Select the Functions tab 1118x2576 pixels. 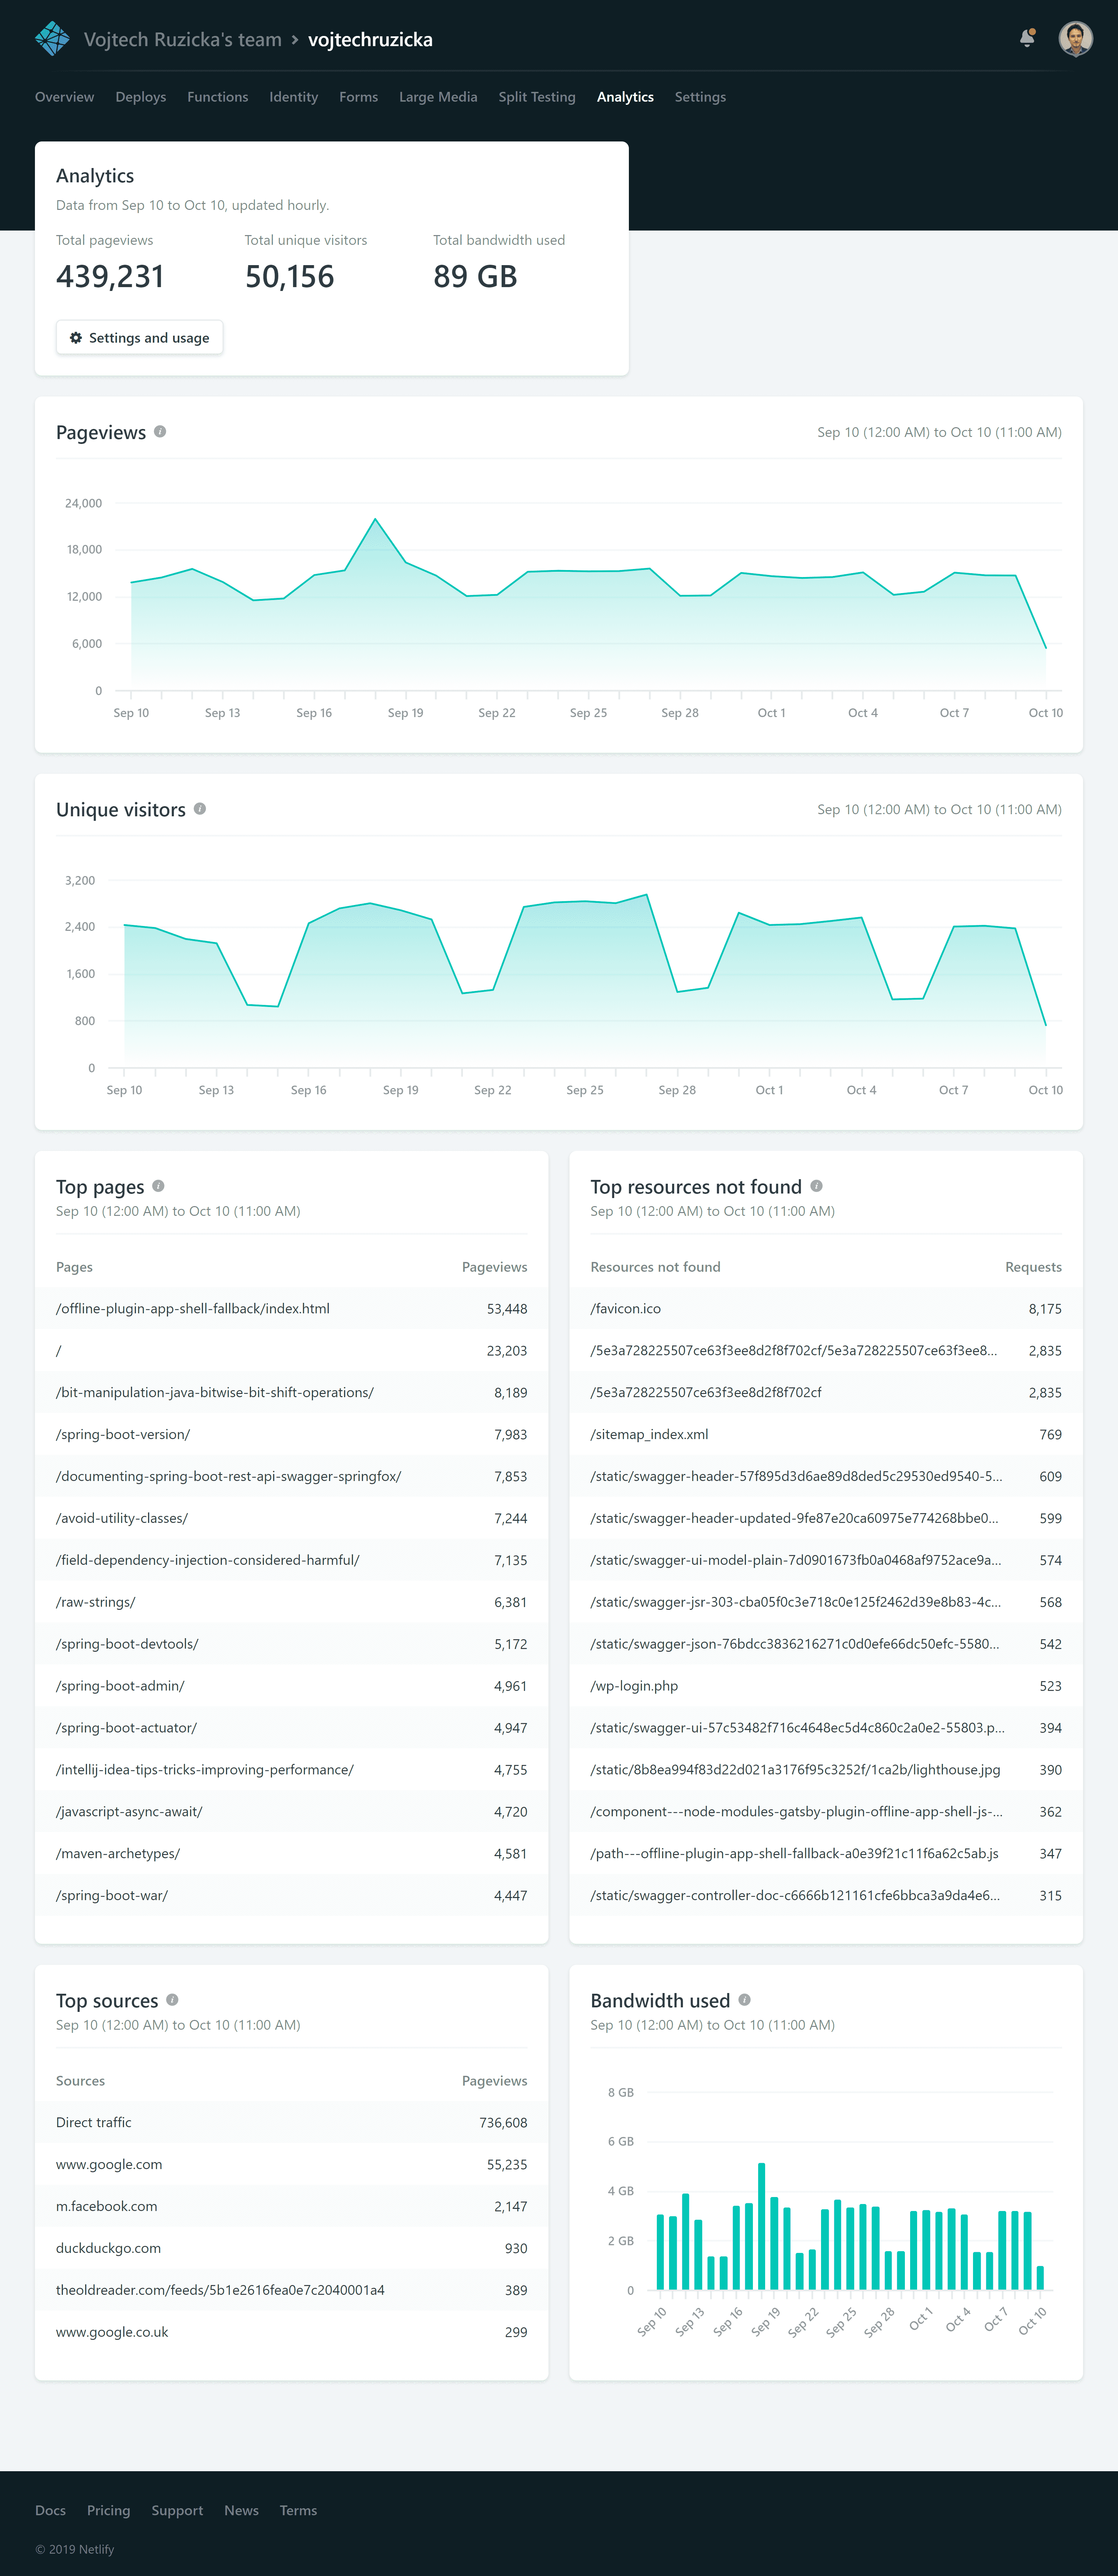tap(217, 97)
